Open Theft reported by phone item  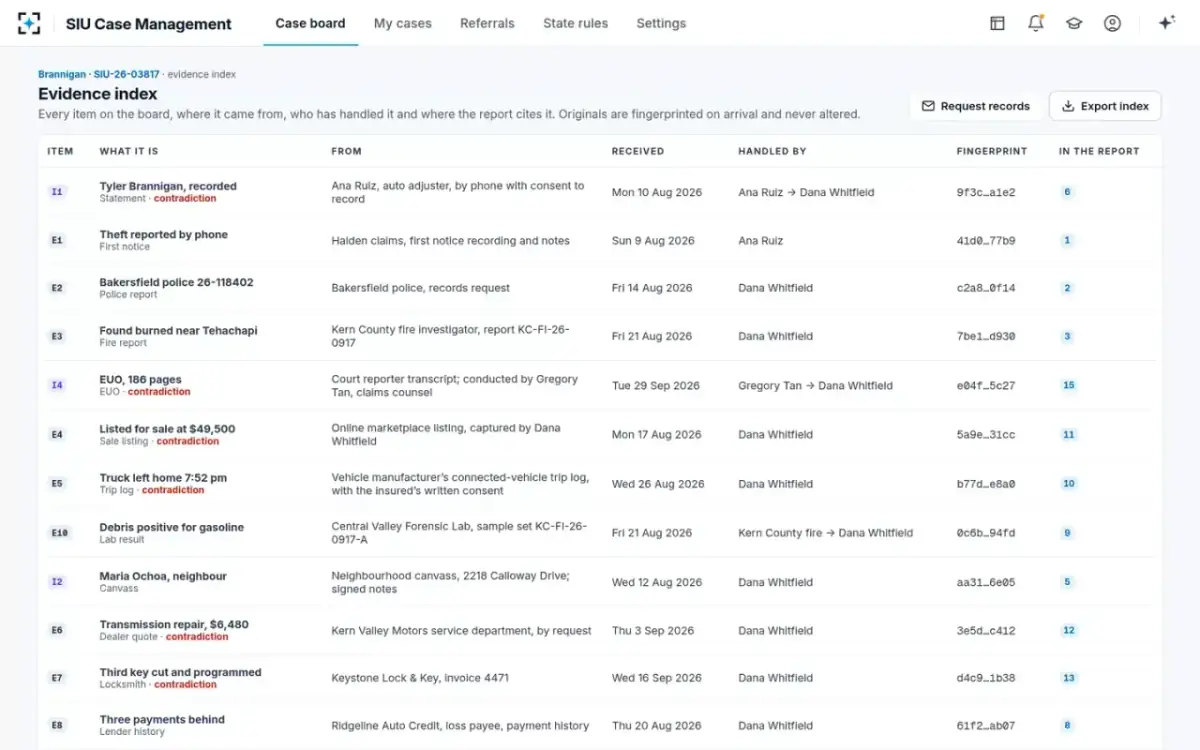coord(163,234)
